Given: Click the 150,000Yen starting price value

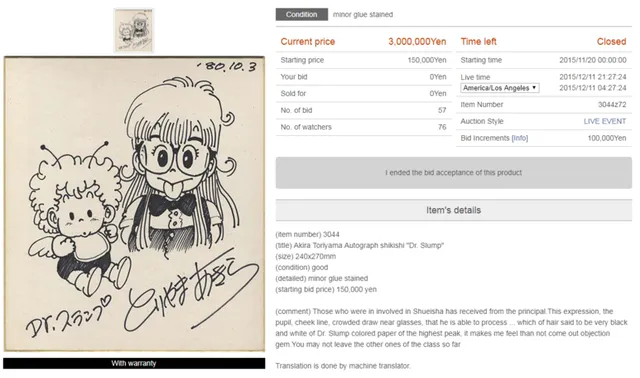Looking at the screenshot, I should [x=427, y=60].
